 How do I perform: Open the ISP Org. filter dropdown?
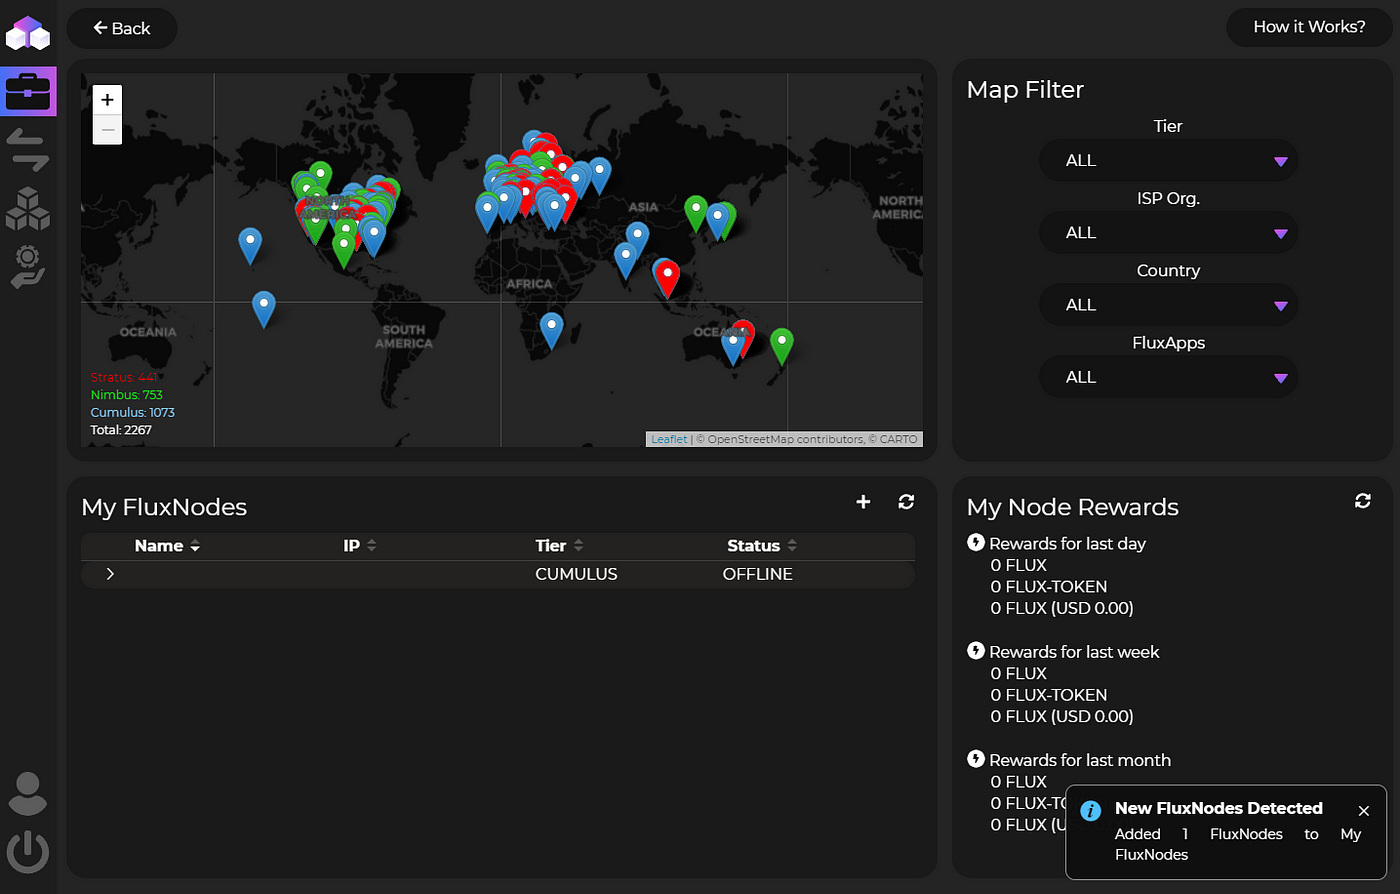(x=1168, y=233)
